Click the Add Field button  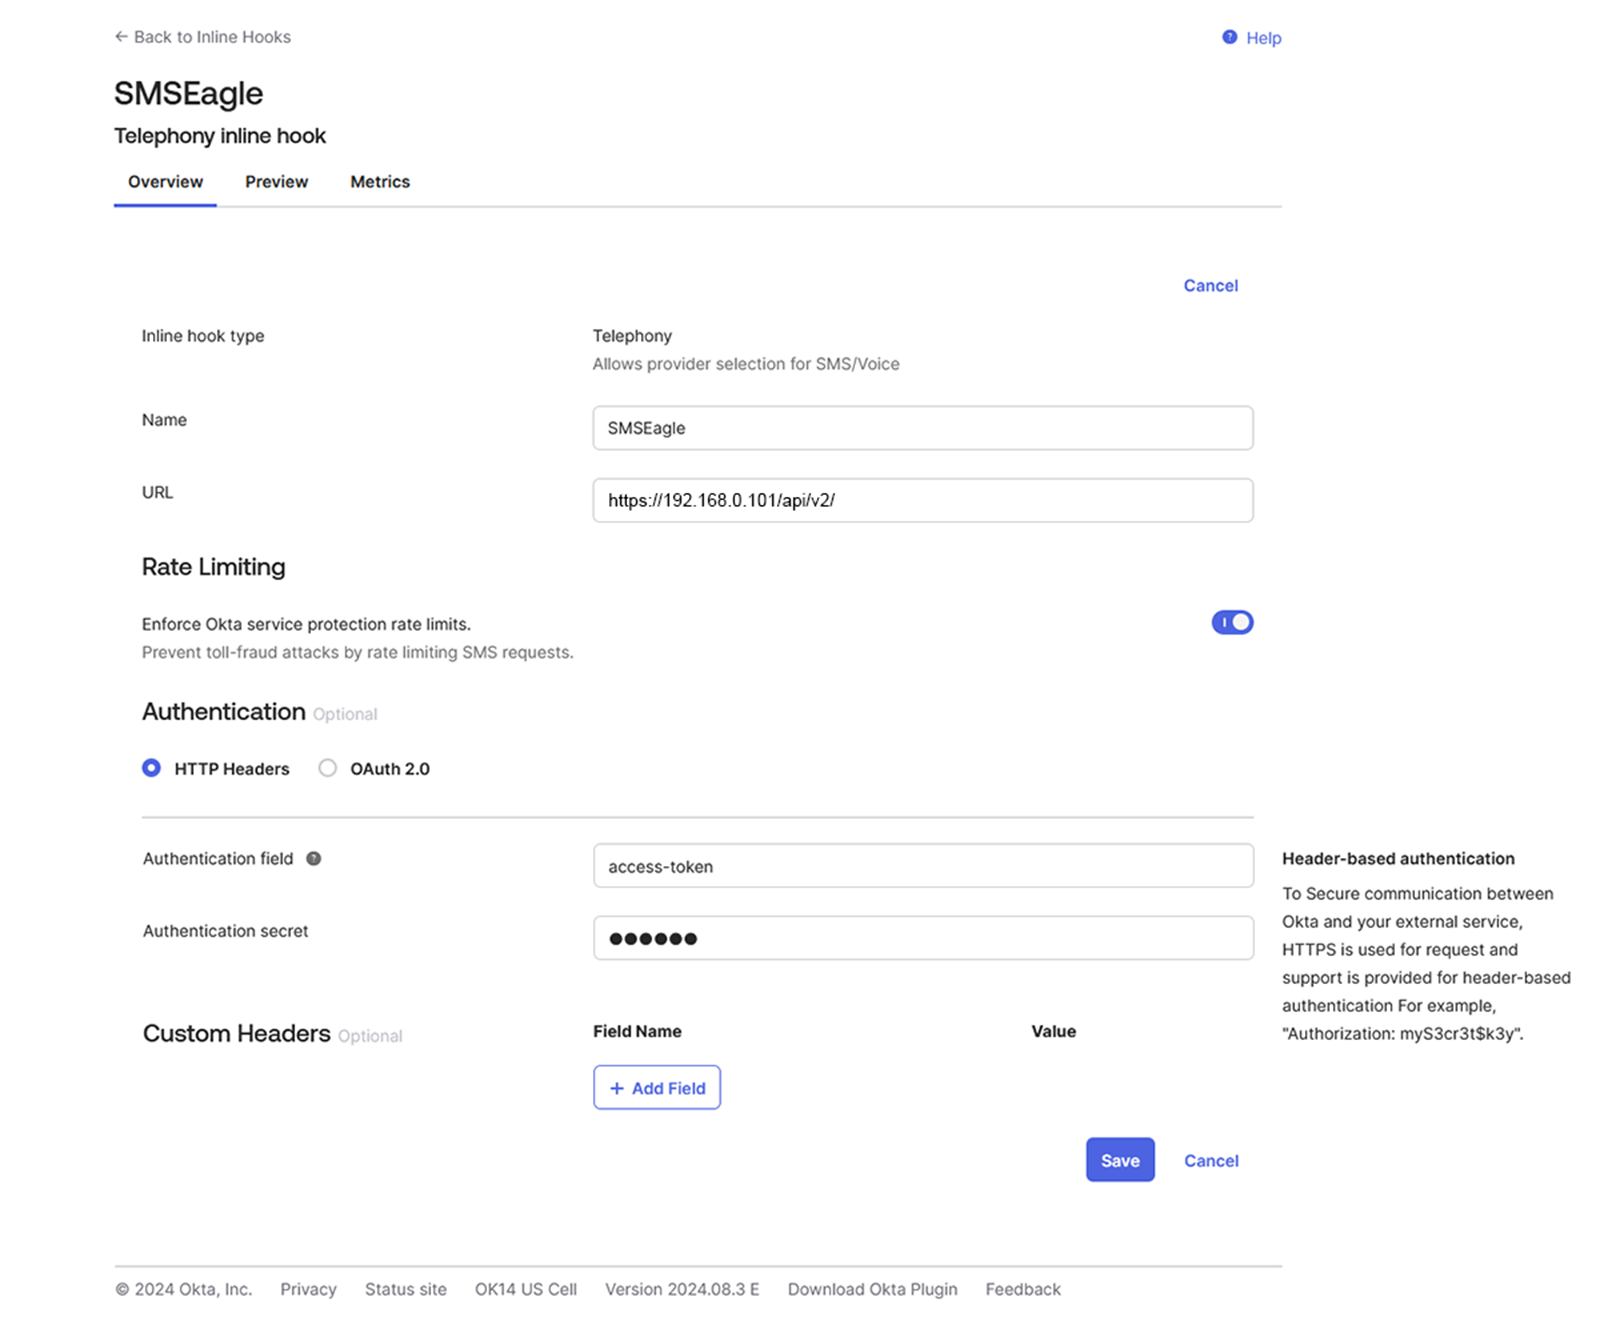[x=657, y=1087]
